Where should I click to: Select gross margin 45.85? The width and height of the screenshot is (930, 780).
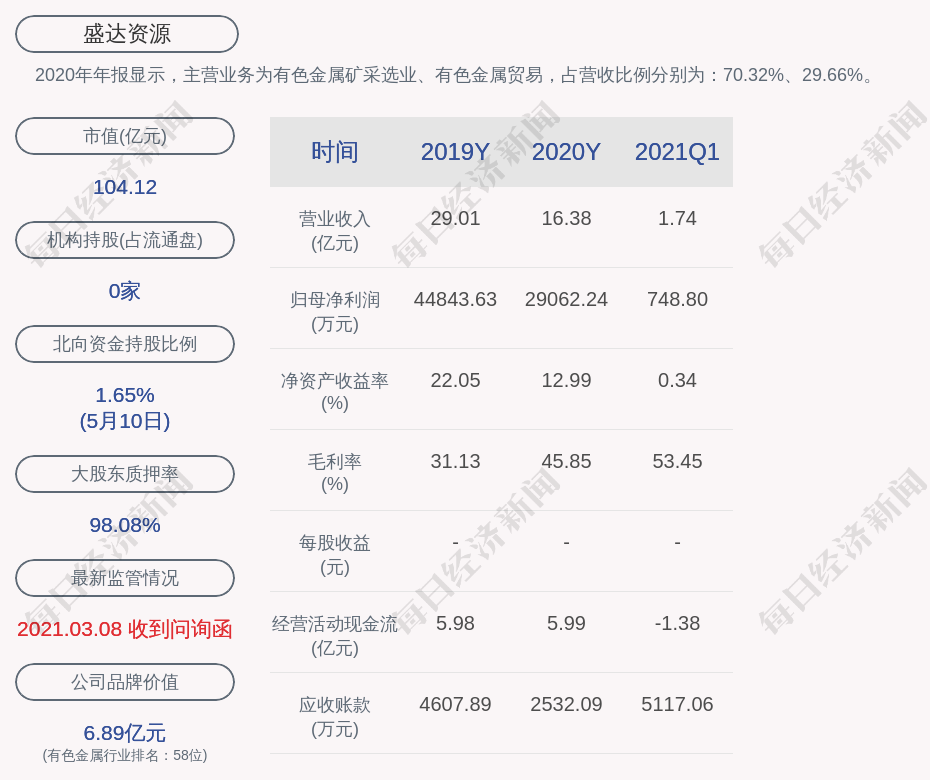tap(566, 461)
